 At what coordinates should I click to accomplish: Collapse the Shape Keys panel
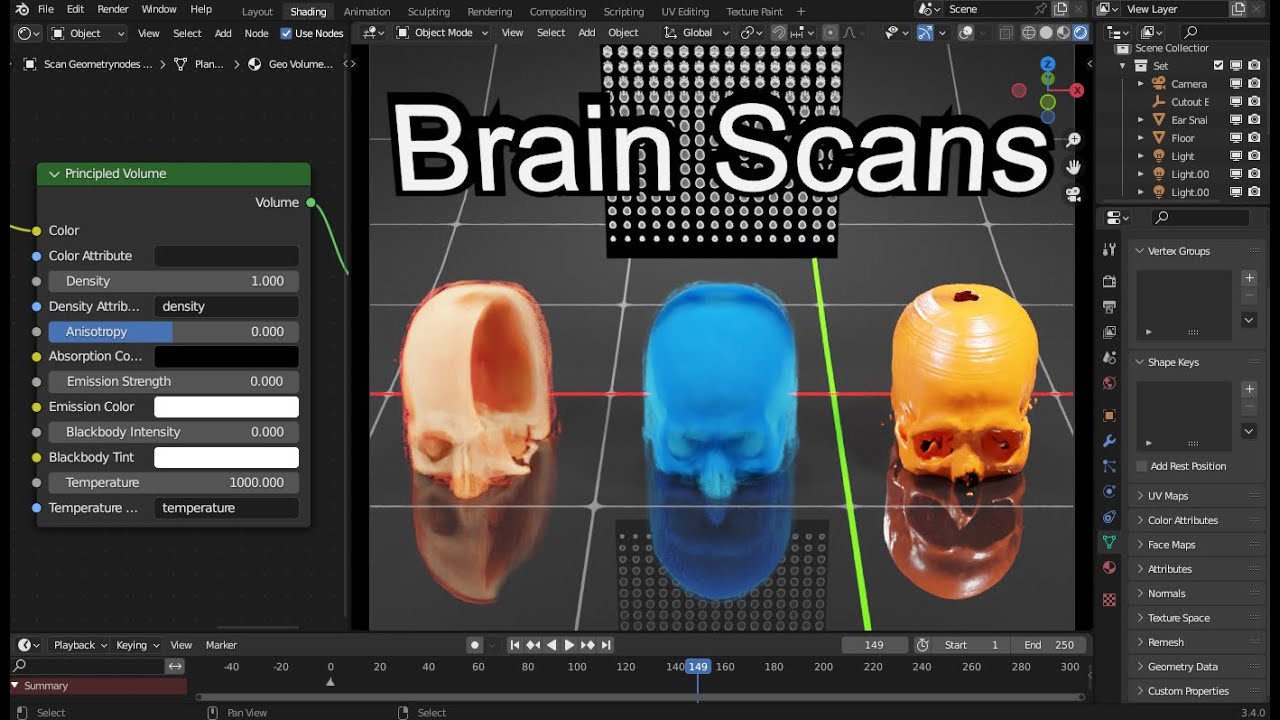tap(1139, 362)
